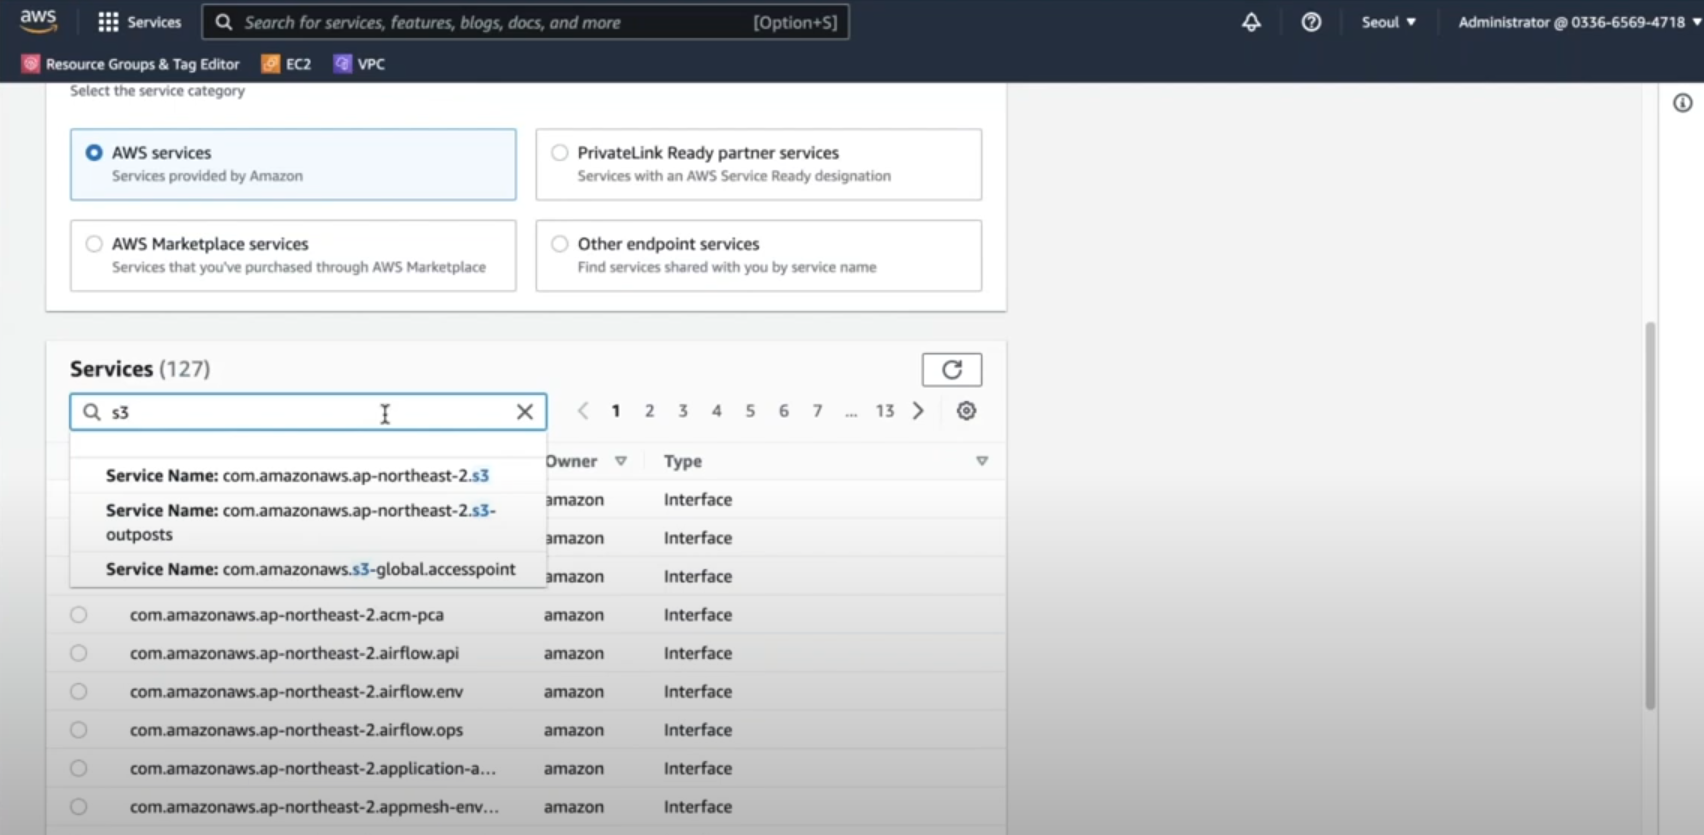Open the Resource Groups & Tag Editor shortcut
Viewport: 1704px width, 835px height.
tap(131, 64)
